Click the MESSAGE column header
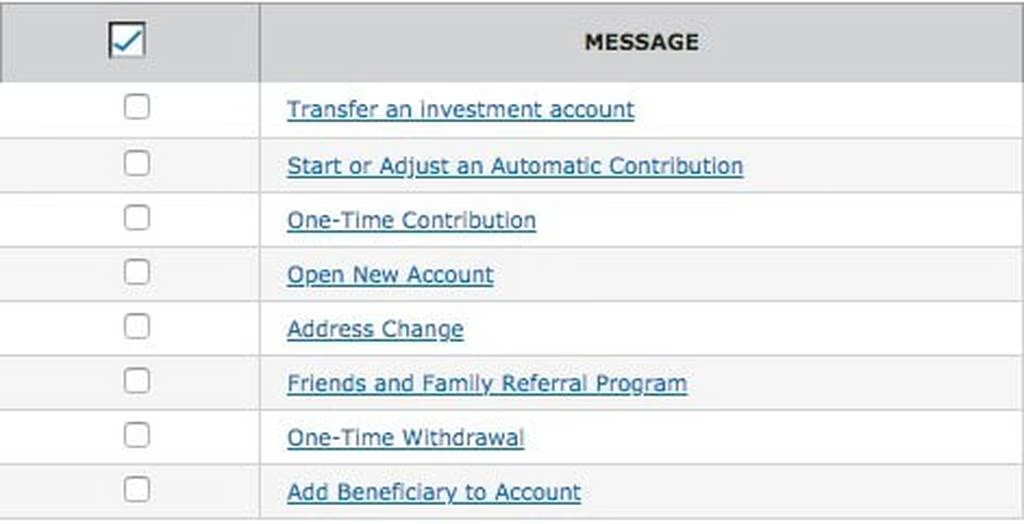1024x524 pixels. tap(641, 42)
